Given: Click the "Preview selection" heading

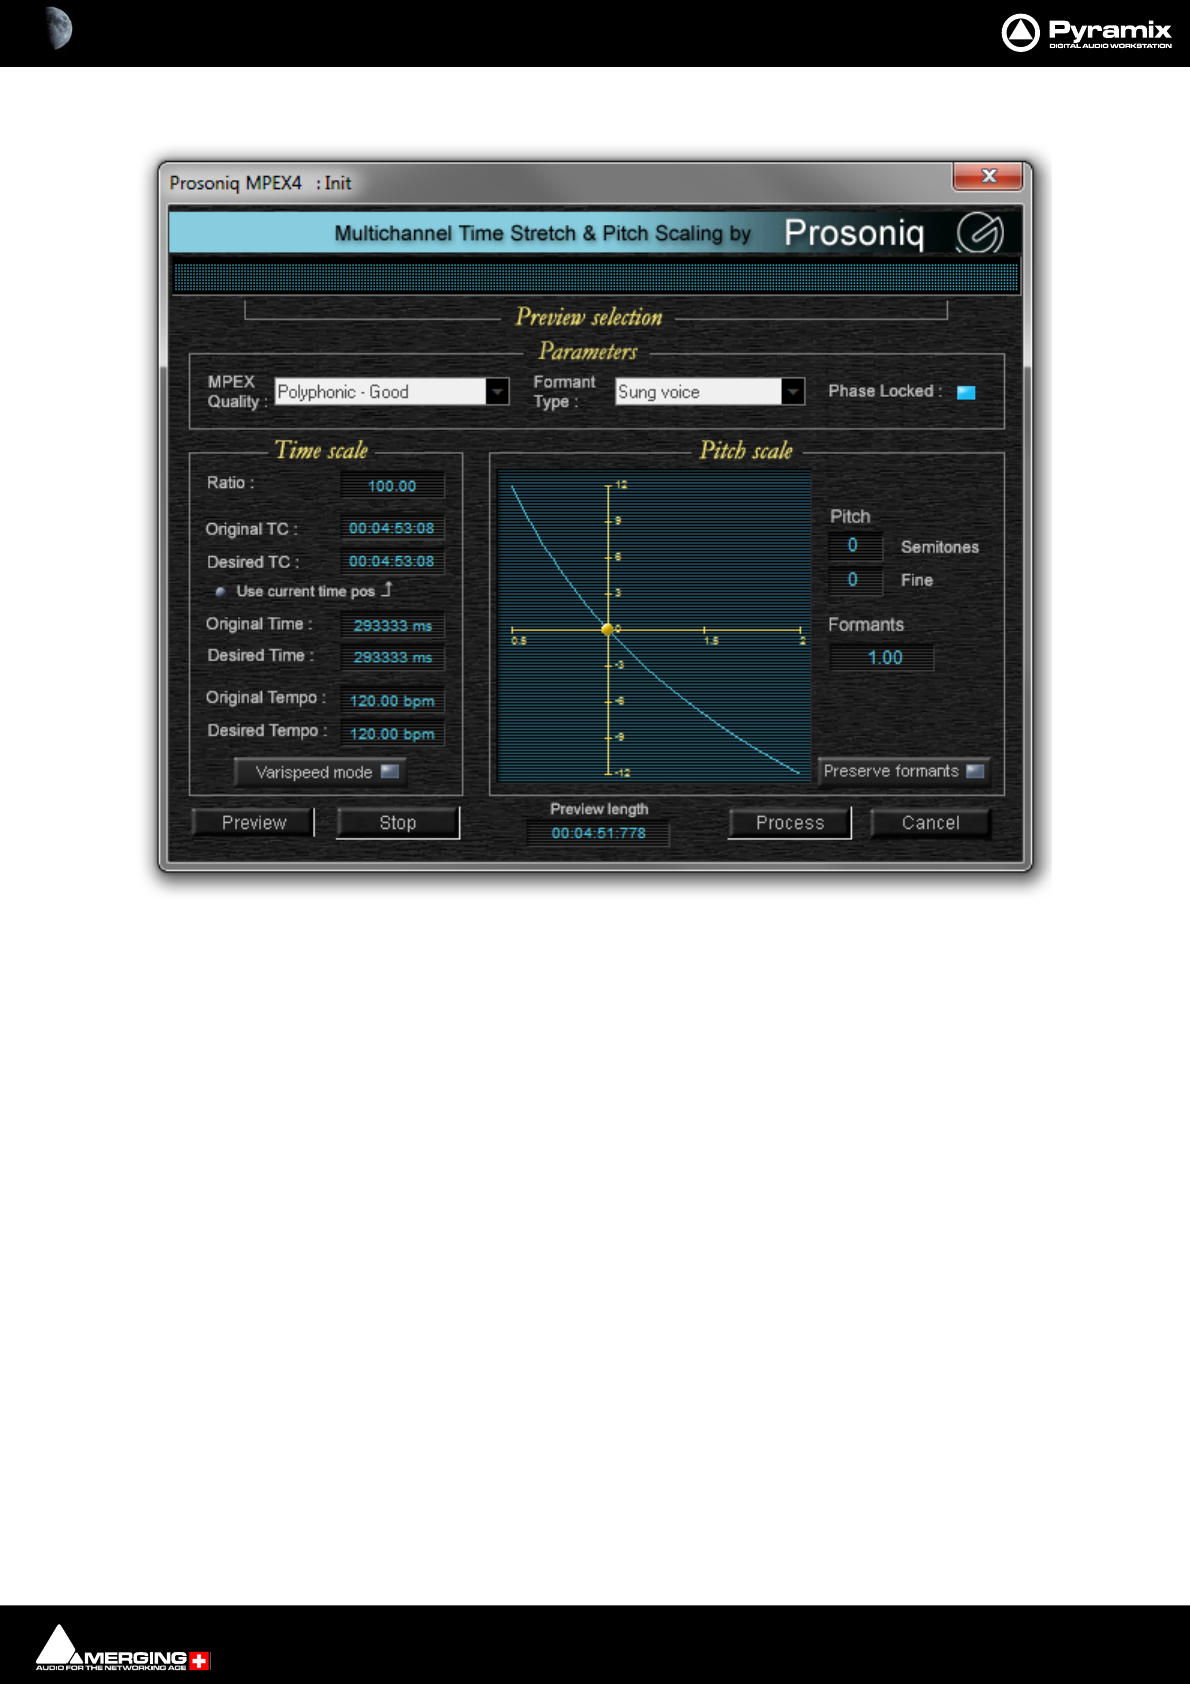Looking at the screenshot, I should 589,317.
